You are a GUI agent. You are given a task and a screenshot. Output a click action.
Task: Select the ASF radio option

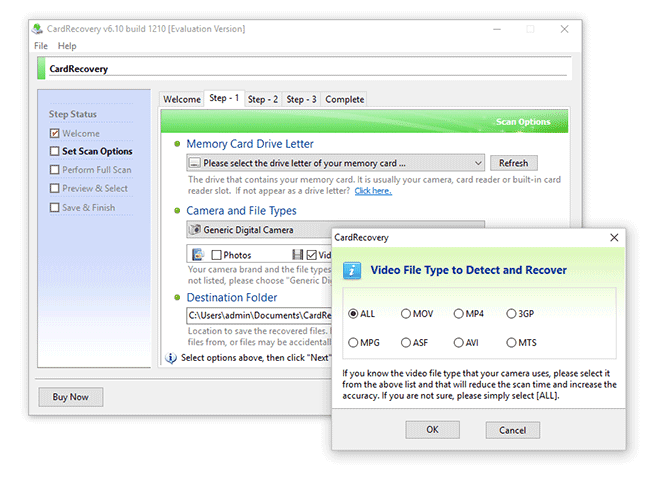coord(415,342)
